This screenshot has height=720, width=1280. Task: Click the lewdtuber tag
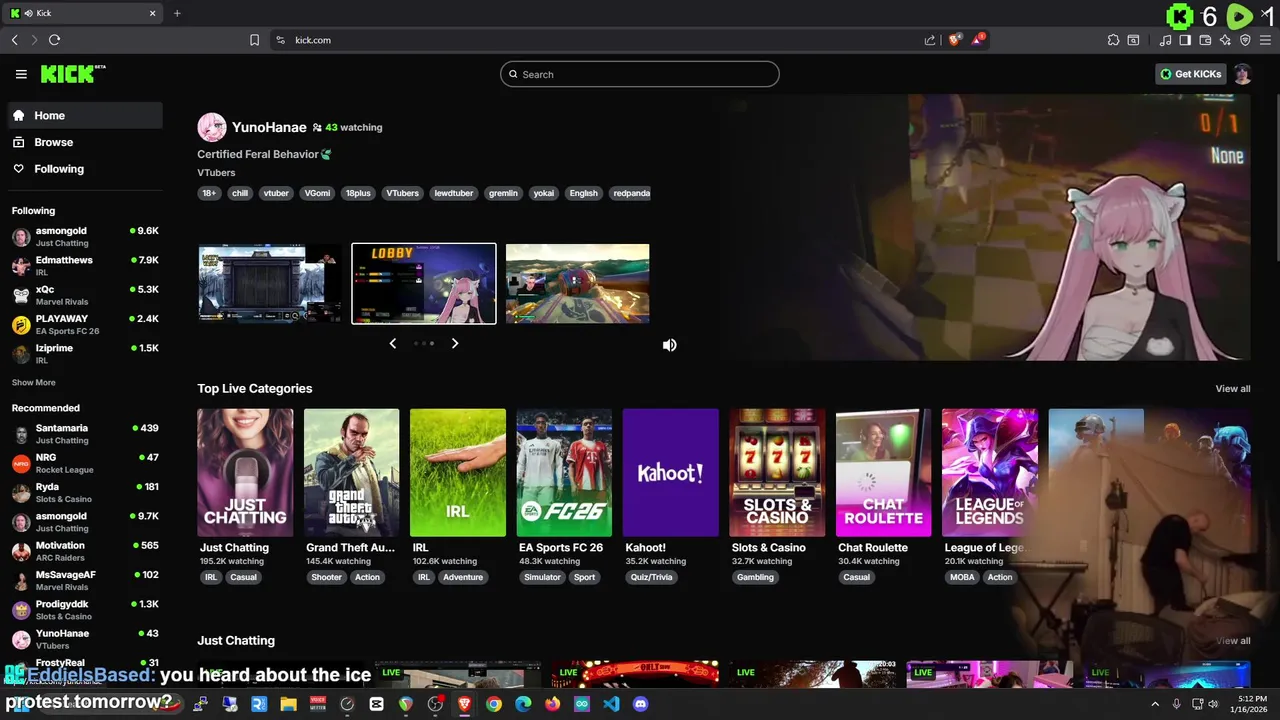click(x=454, y=193)
